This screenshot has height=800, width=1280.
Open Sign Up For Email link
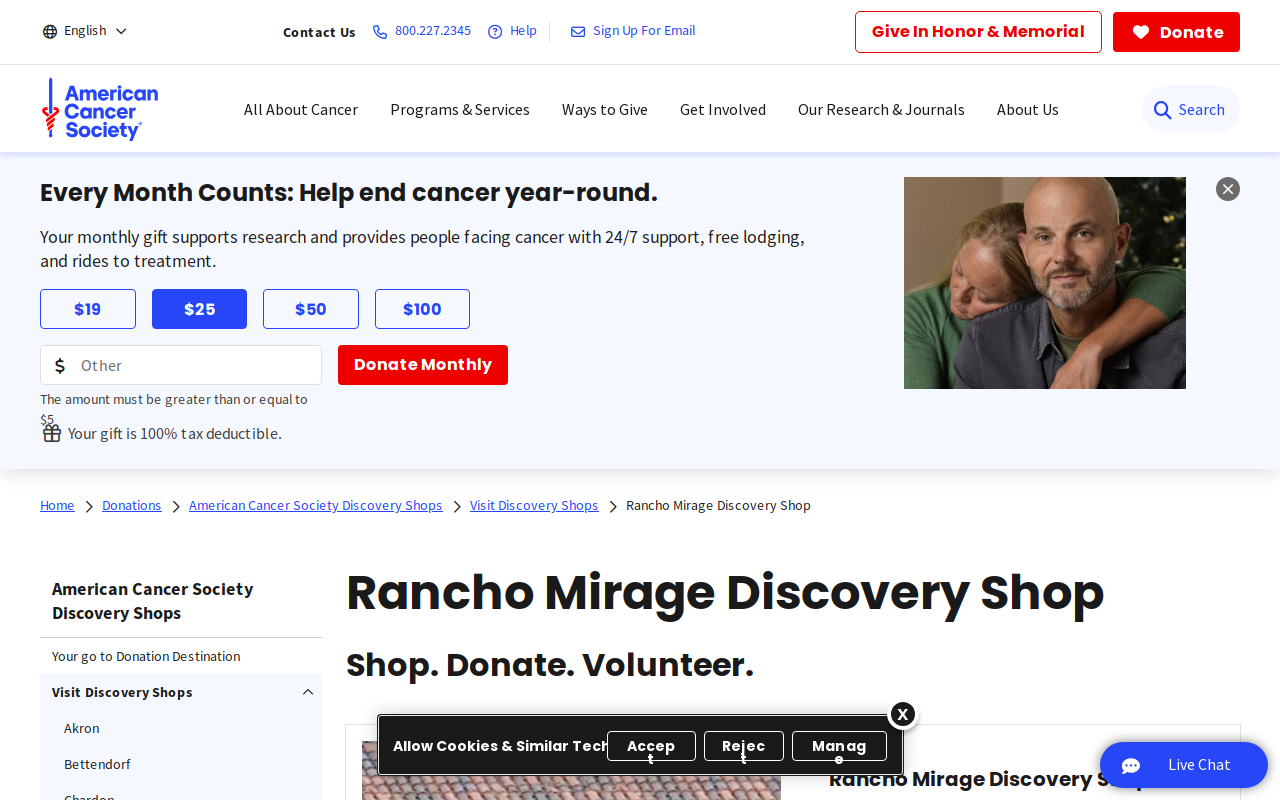pos(644,31)
